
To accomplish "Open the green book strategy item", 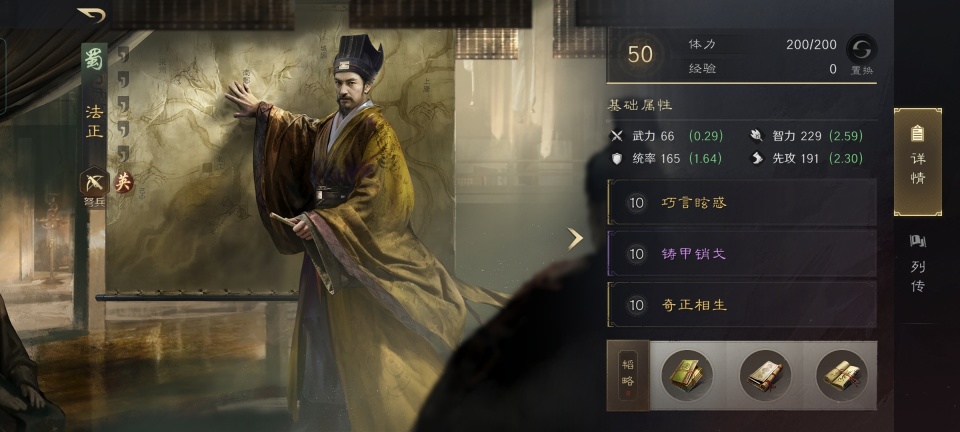I will [x=686, y=375].
